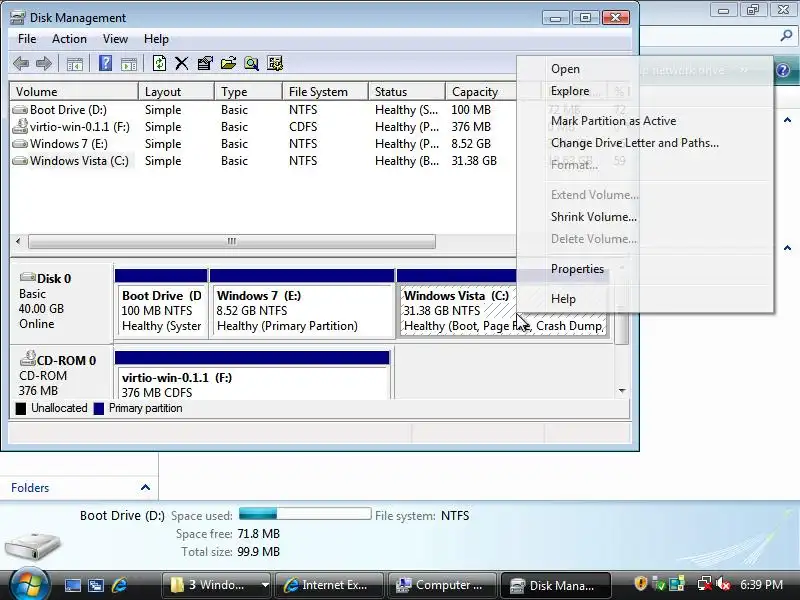Screen dimensions: 800x600
Task: Click the Refresh toolbar icon
Action: click(x=159, y=63)
